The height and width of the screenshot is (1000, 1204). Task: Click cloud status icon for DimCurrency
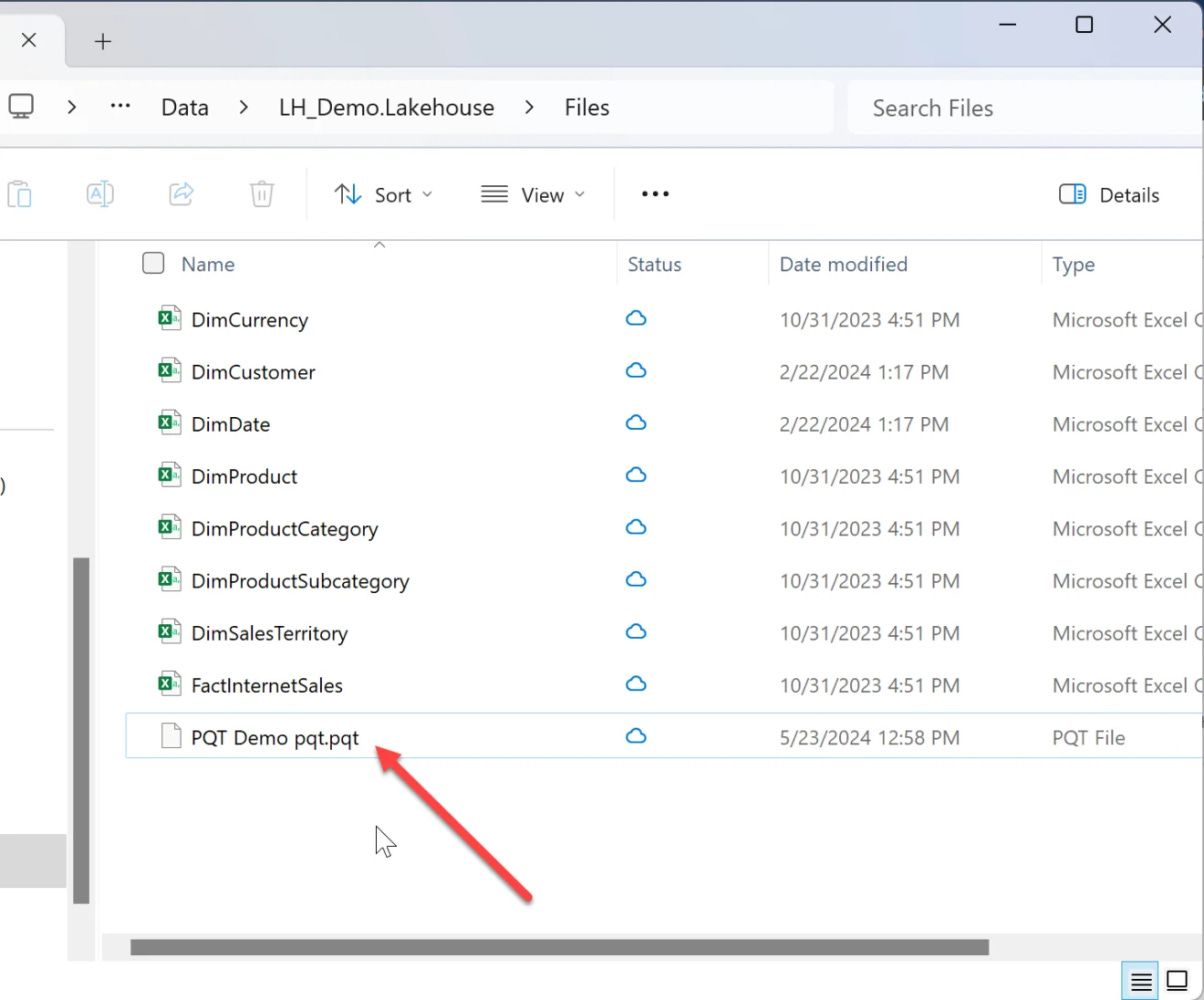tap(635, 319)
